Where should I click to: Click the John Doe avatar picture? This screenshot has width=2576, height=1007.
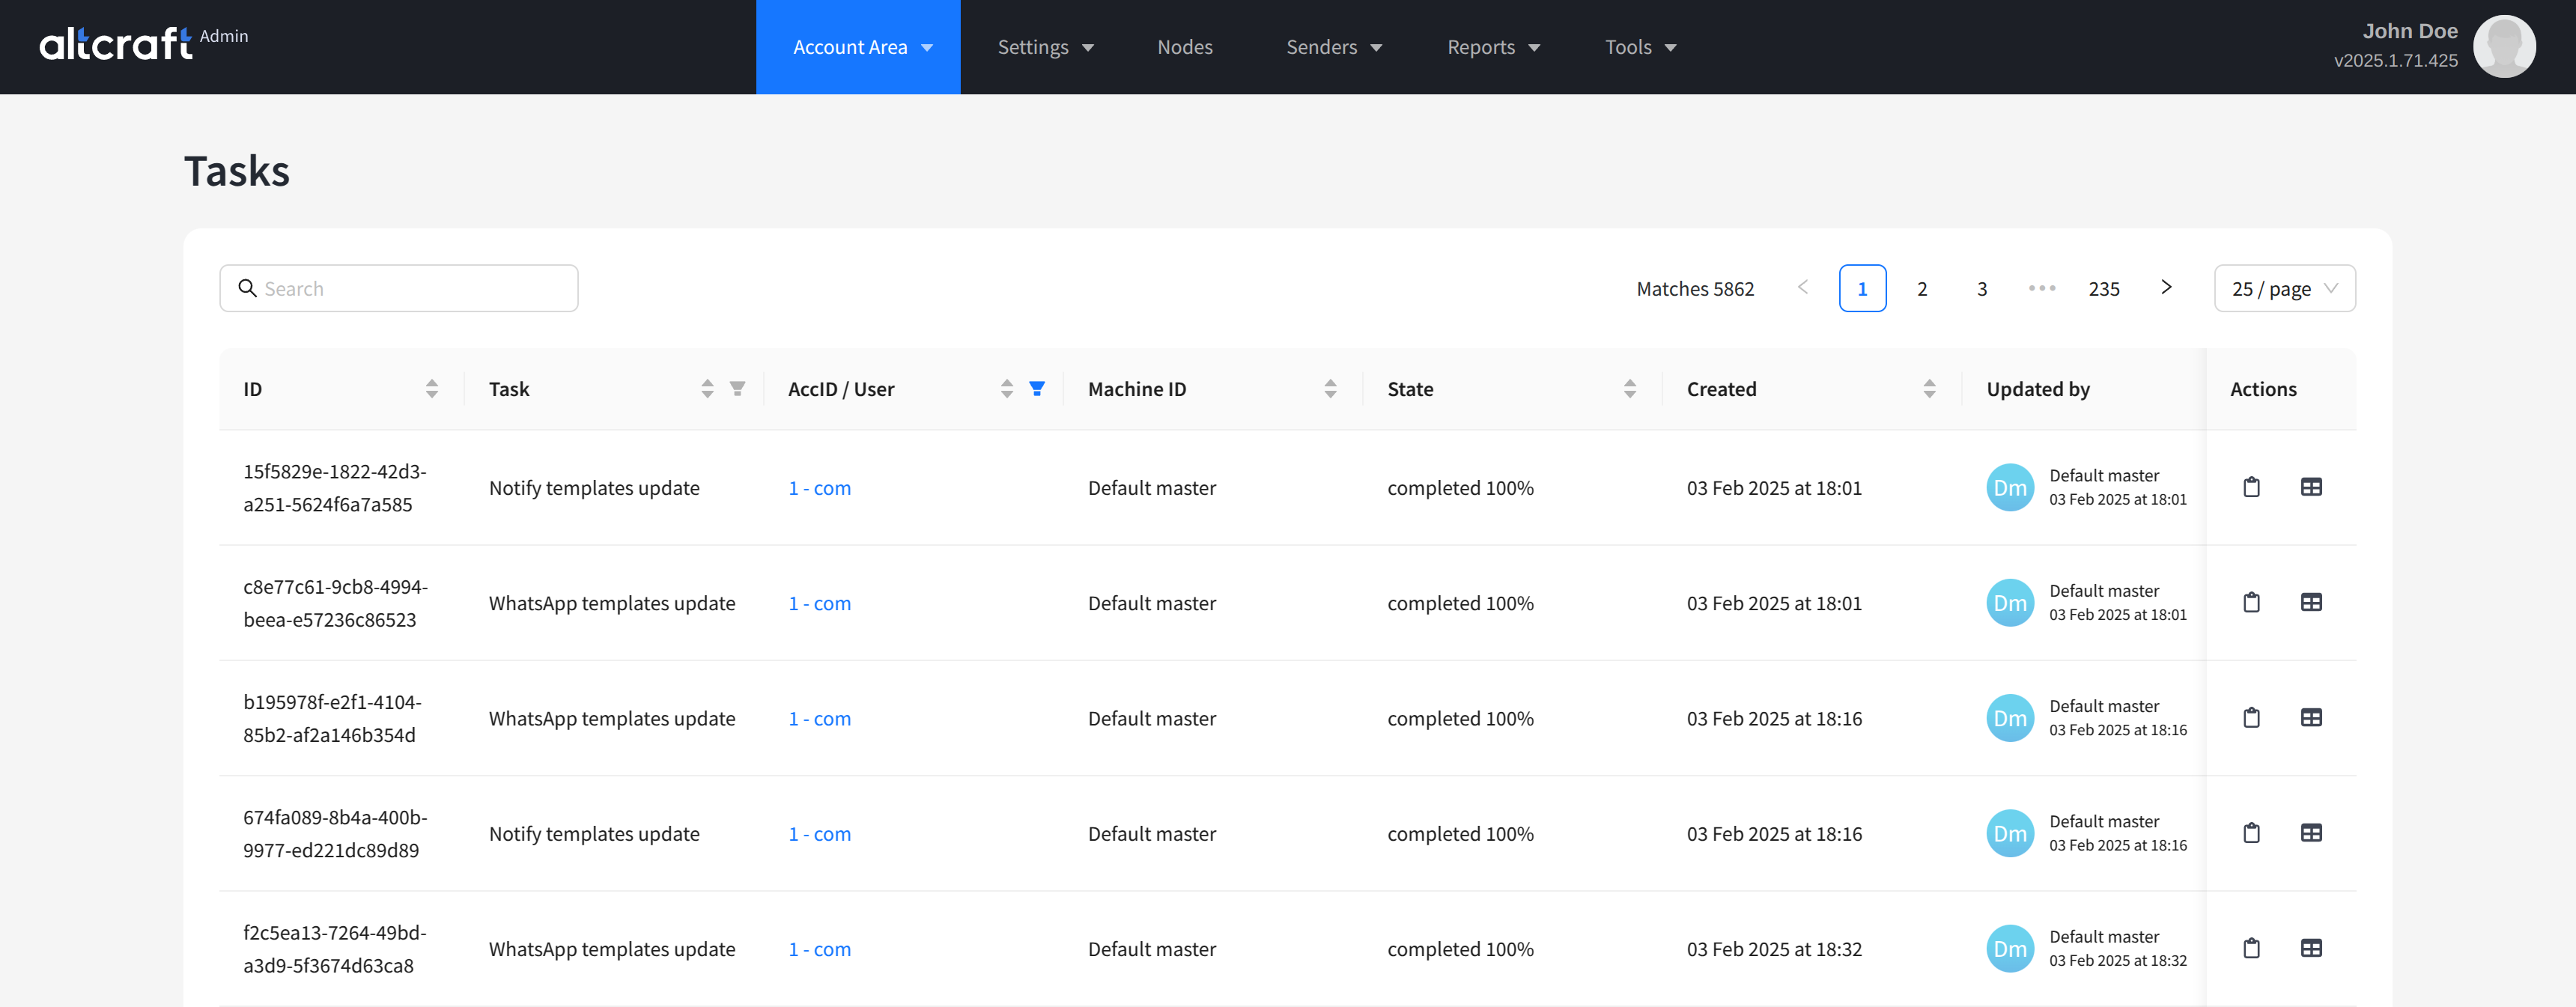[x=2503, y=46]
